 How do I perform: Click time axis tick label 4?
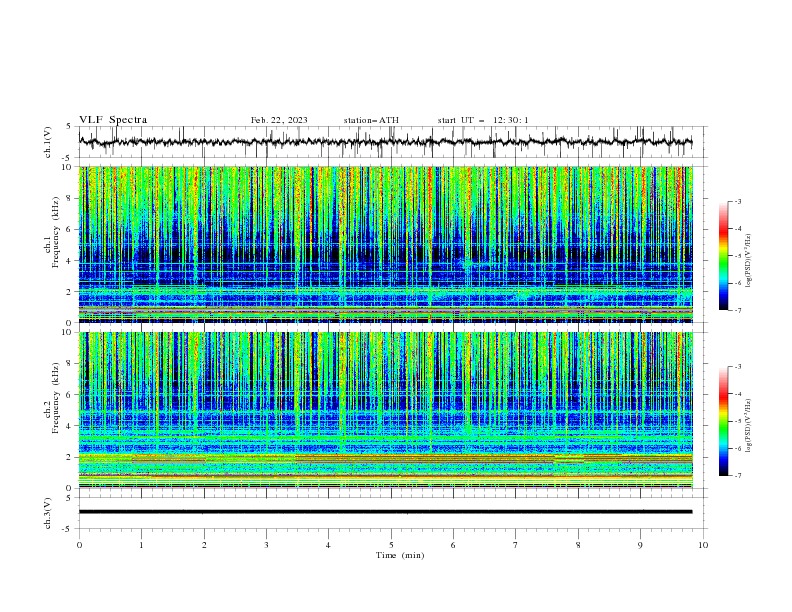click(x=328, y=545)
